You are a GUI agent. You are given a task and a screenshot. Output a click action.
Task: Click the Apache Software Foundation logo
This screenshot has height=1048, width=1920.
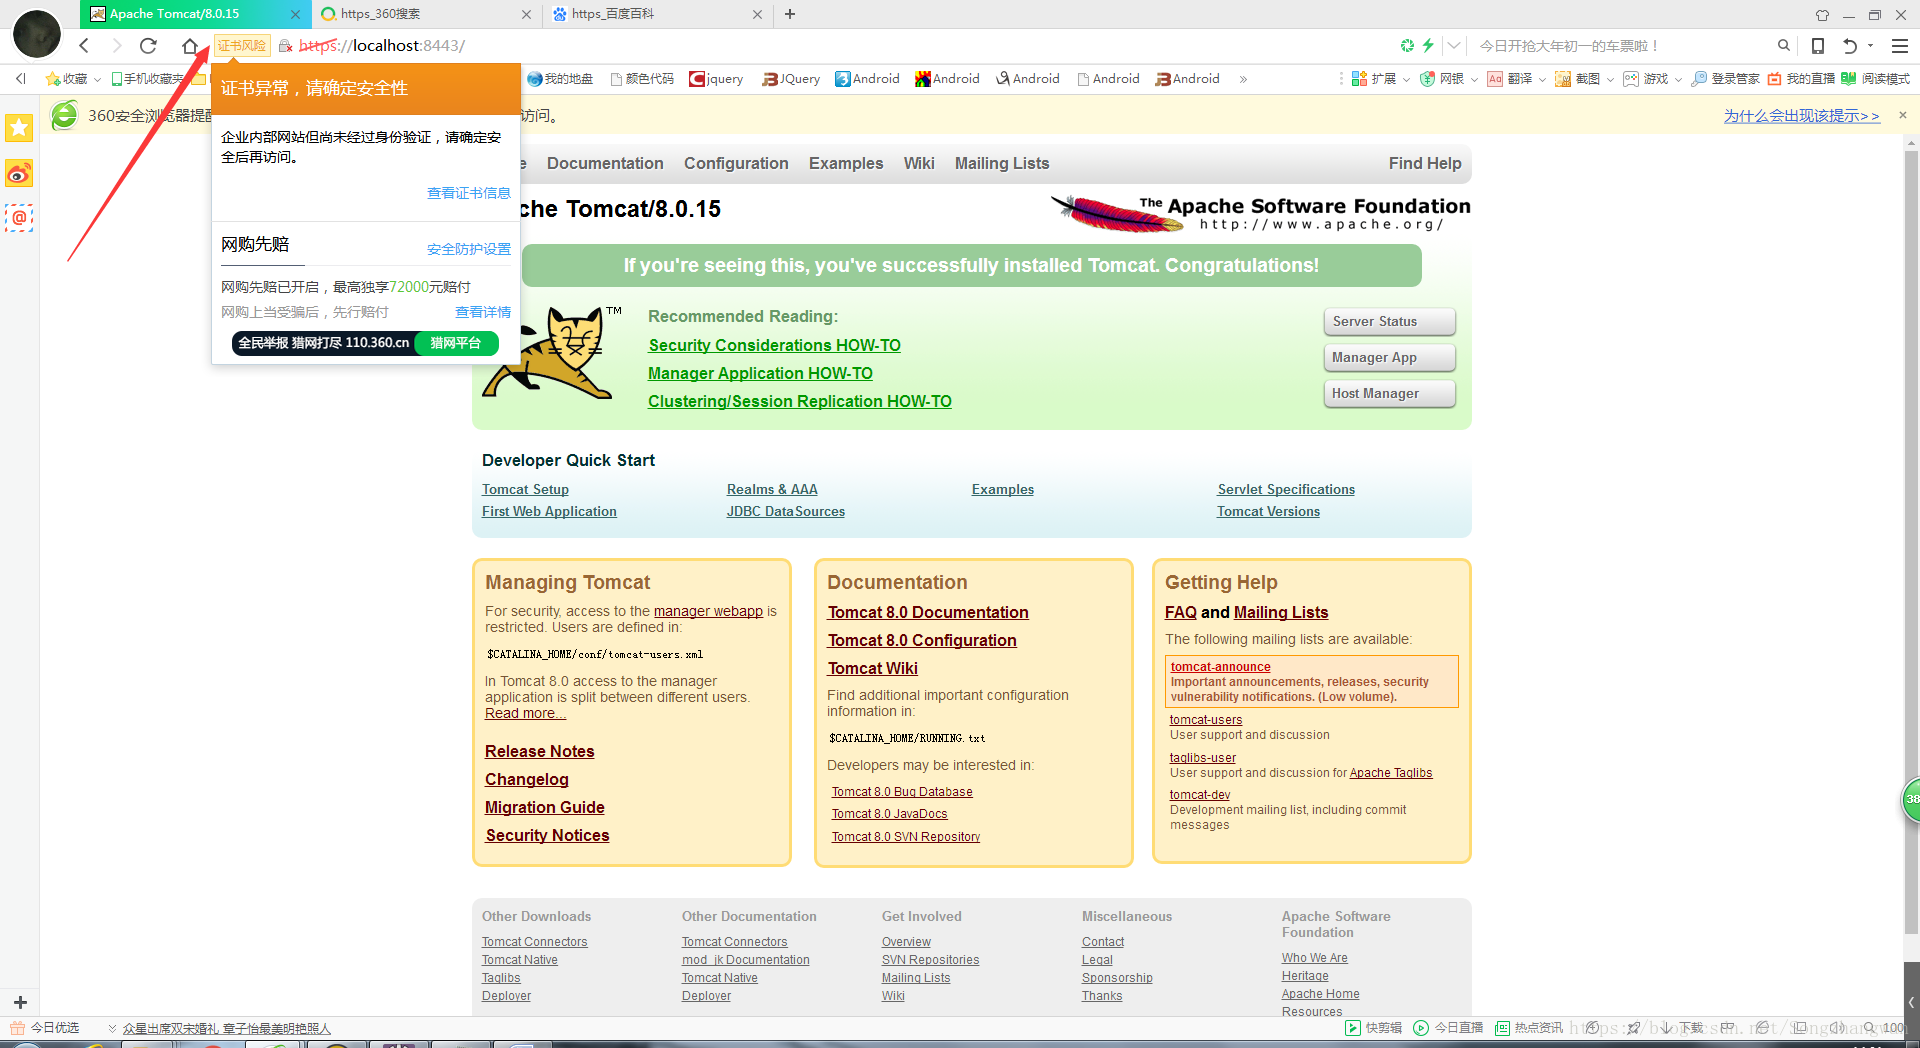point(1260,212)
